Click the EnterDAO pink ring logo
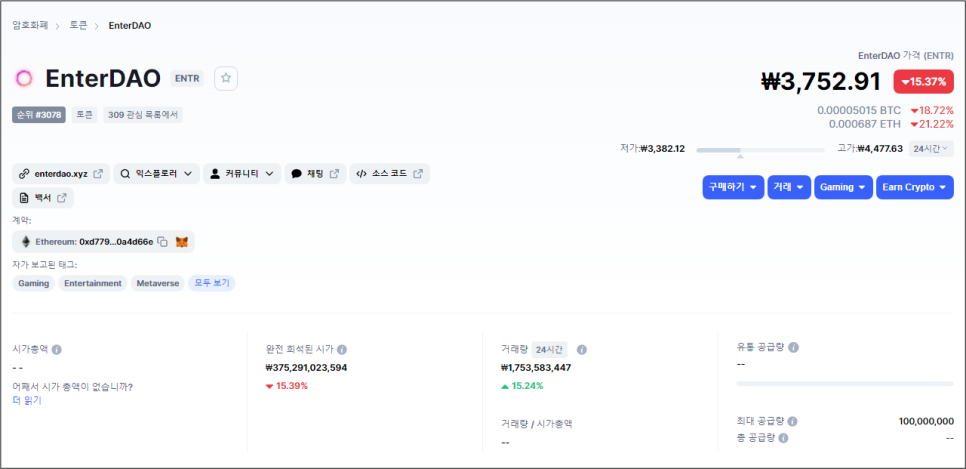 [x=24, y=78]
